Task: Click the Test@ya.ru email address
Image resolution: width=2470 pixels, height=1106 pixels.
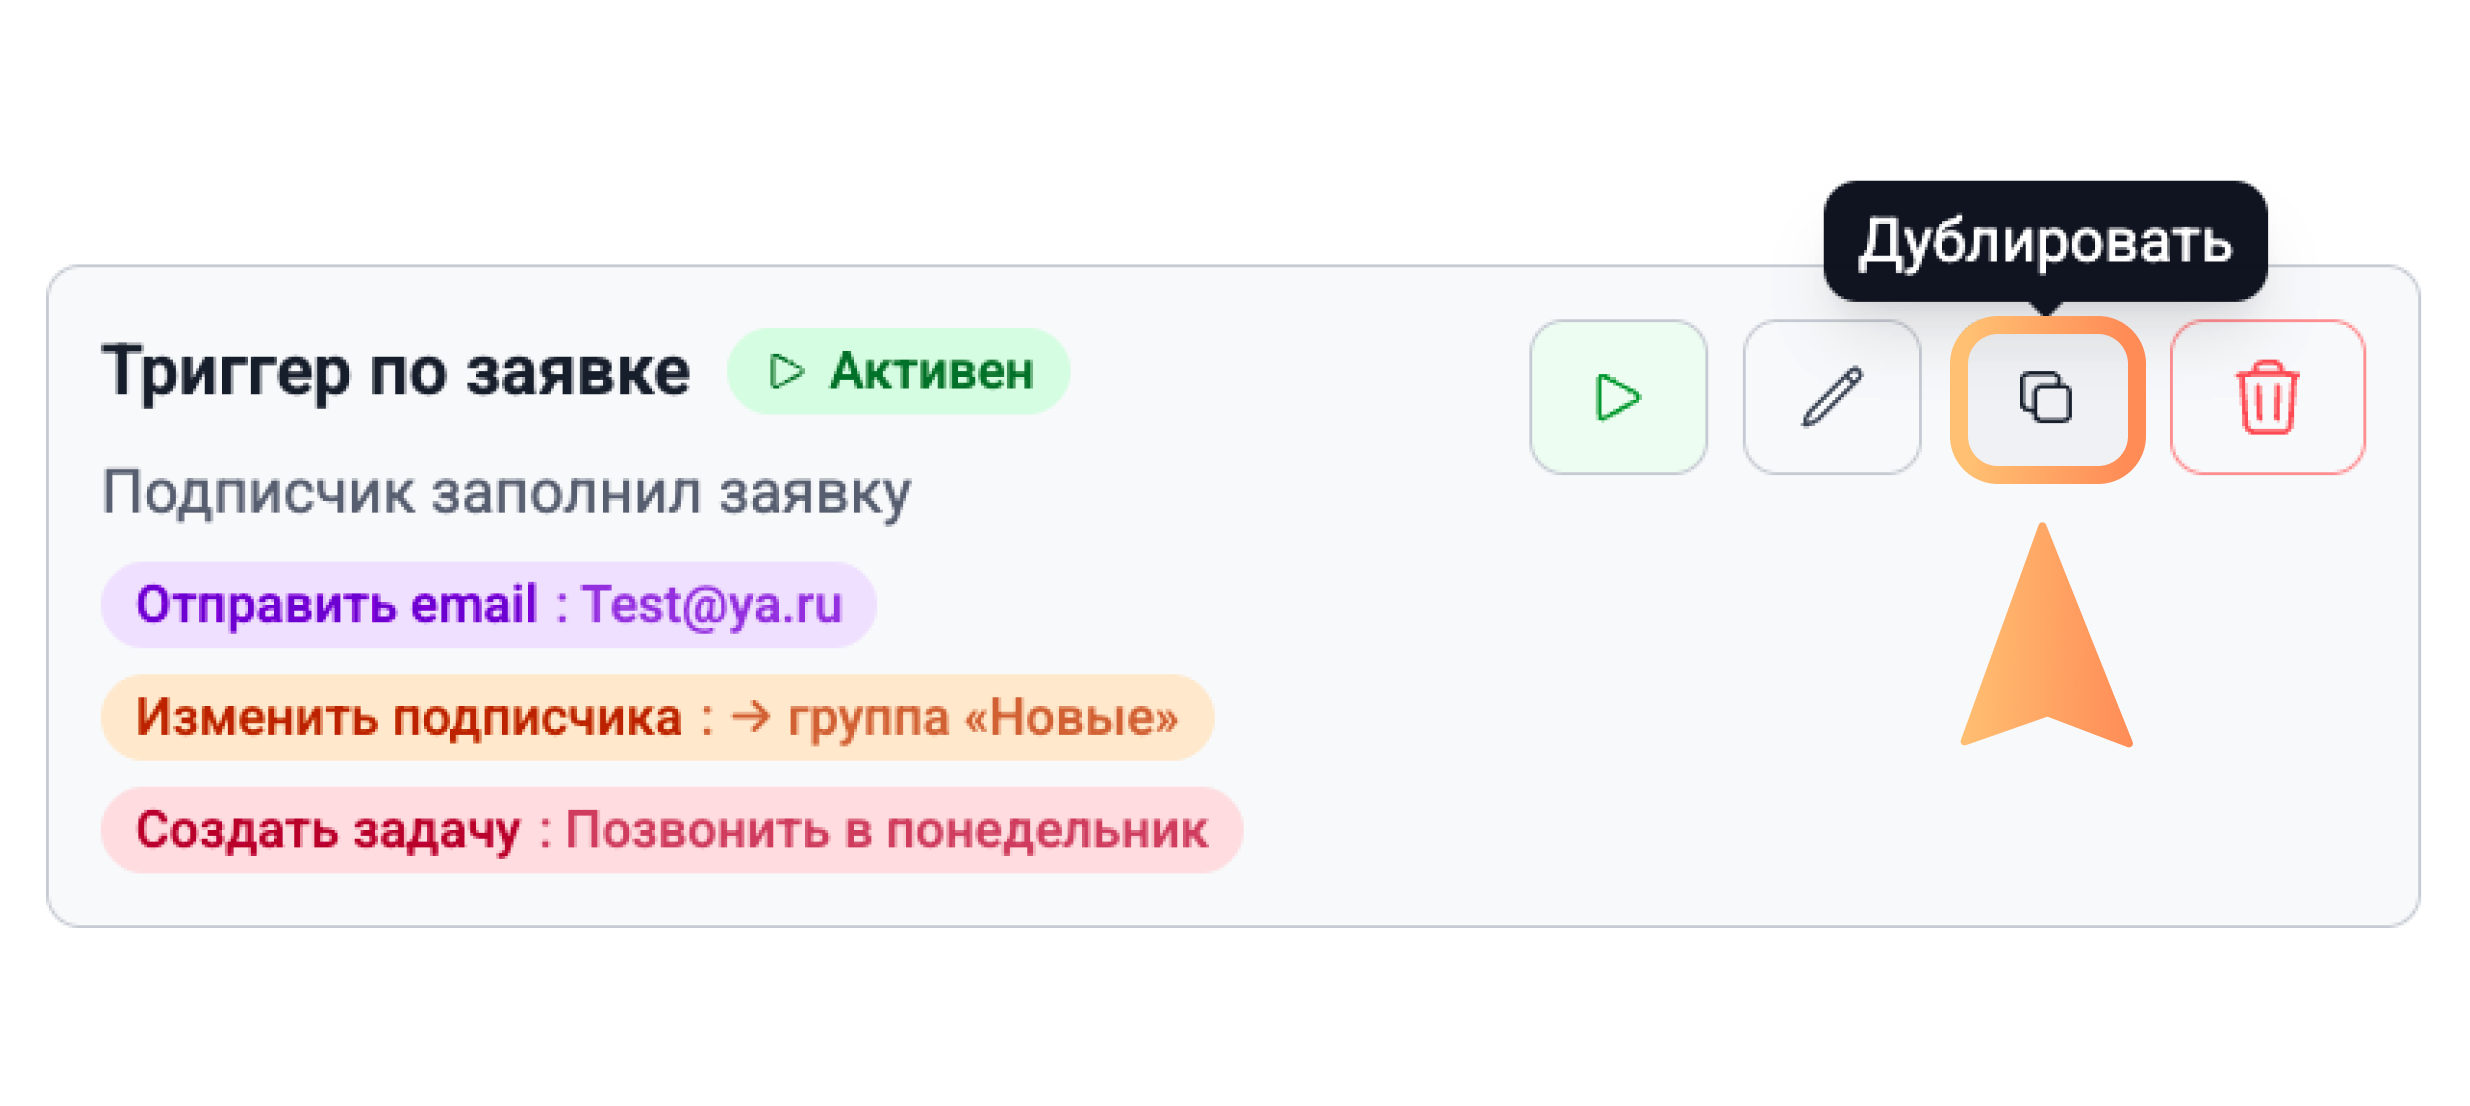Action: 712,605
